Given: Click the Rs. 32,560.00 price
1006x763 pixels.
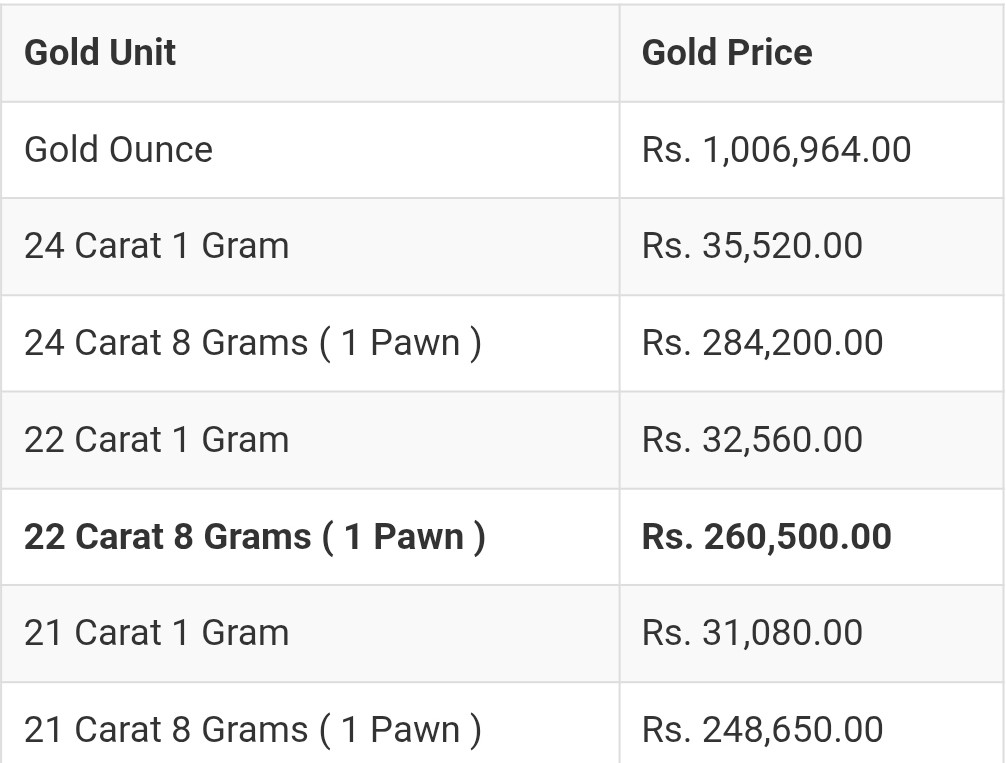Looking at the screenshot, I should [x=752, y=440].
